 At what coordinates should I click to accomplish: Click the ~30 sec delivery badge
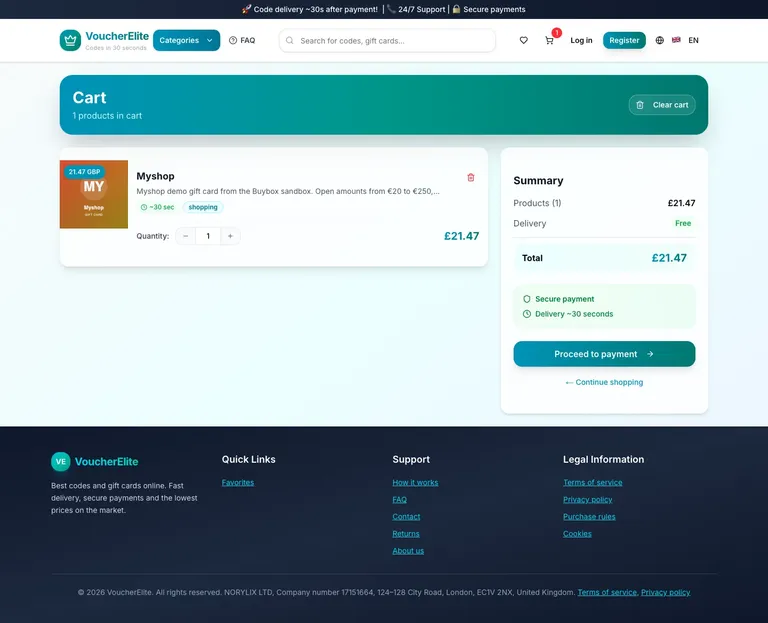pos(157,207)
